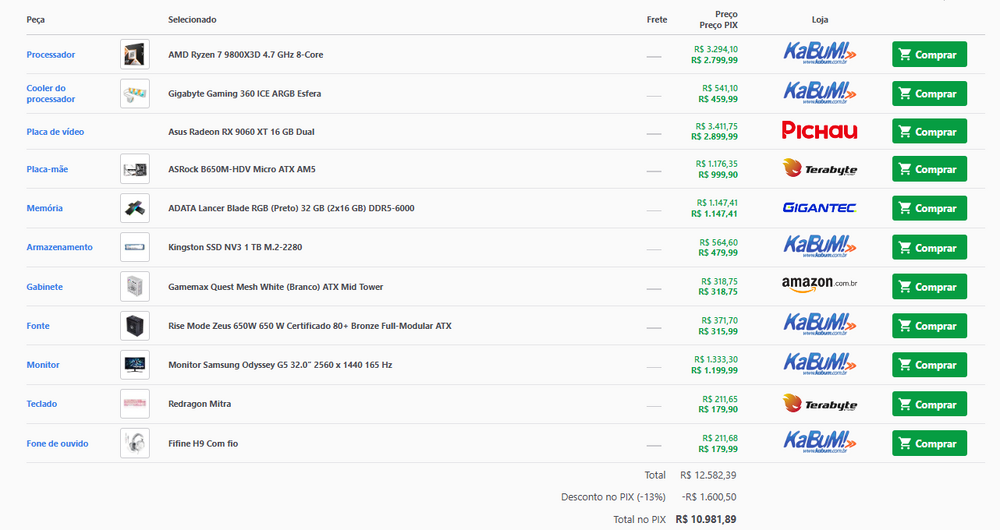Viewport: 1000px width, 530px height.
Task: Click the KaBuM logo for Fifine H9
Action: pos(819,442)
